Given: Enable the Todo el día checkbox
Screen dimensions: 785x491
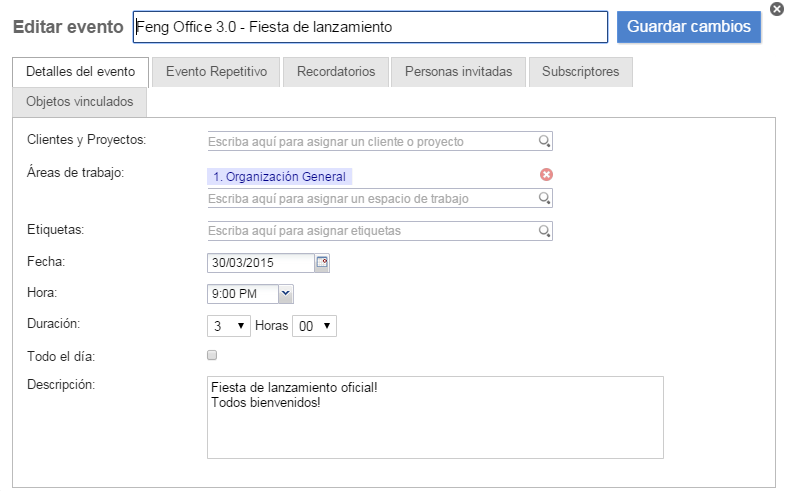Looking at the screenshot, I should (212, 355).
